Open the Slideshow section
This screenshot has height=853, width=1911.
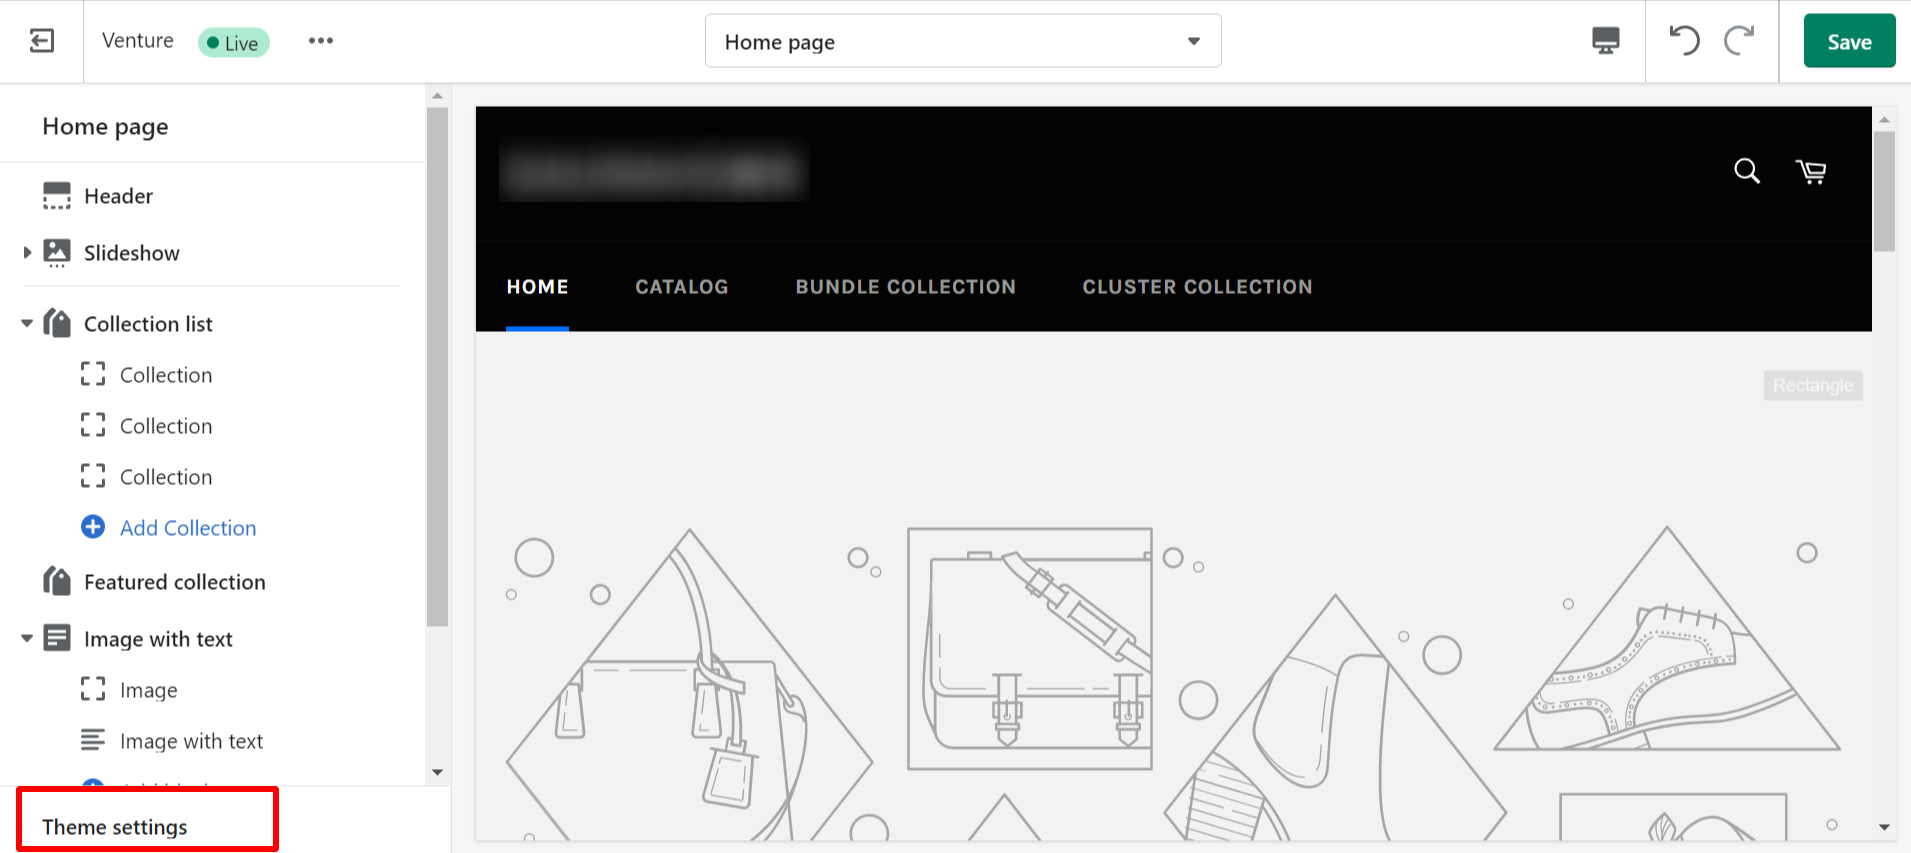(132, 253)
